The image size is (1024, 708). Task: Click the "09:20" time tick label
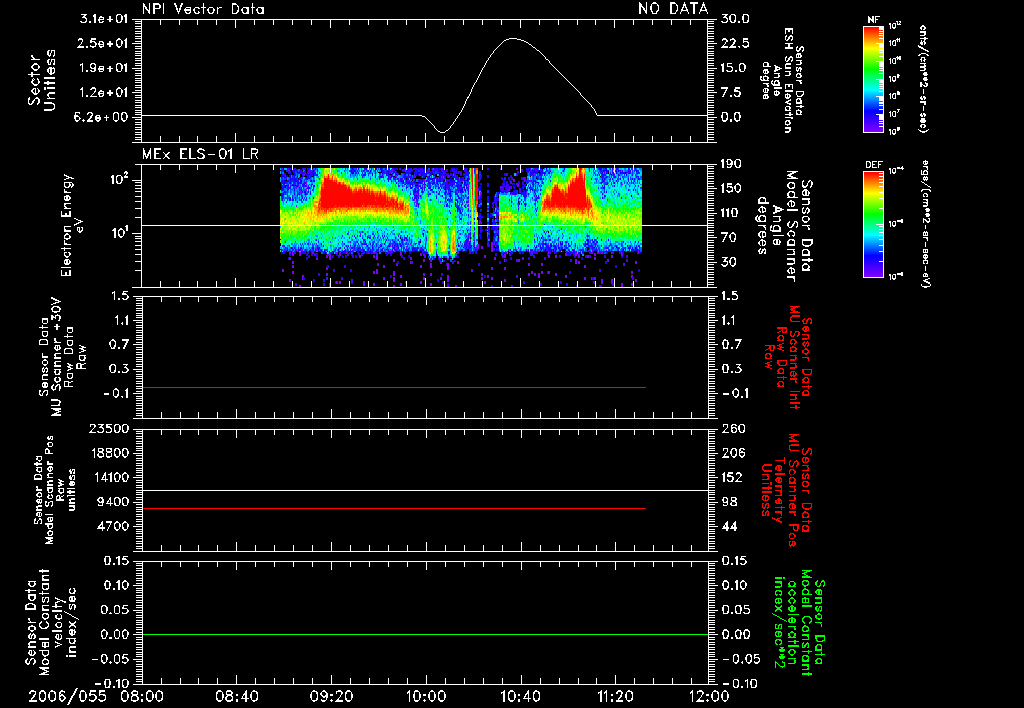(331, 697)
